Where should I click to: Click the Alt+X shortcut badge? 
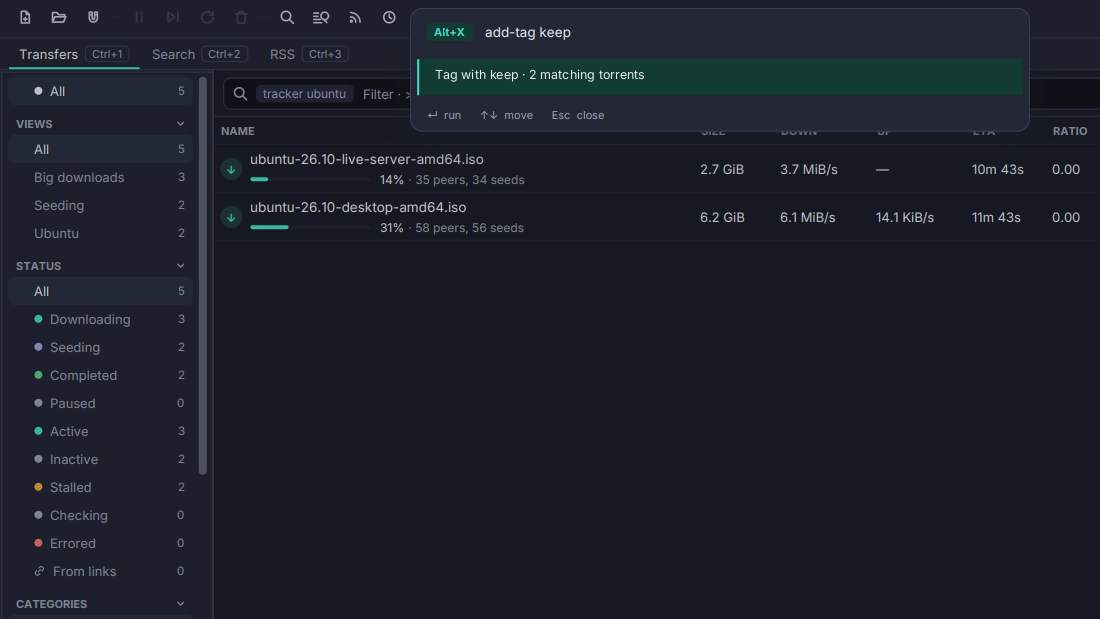coord(449,32)
